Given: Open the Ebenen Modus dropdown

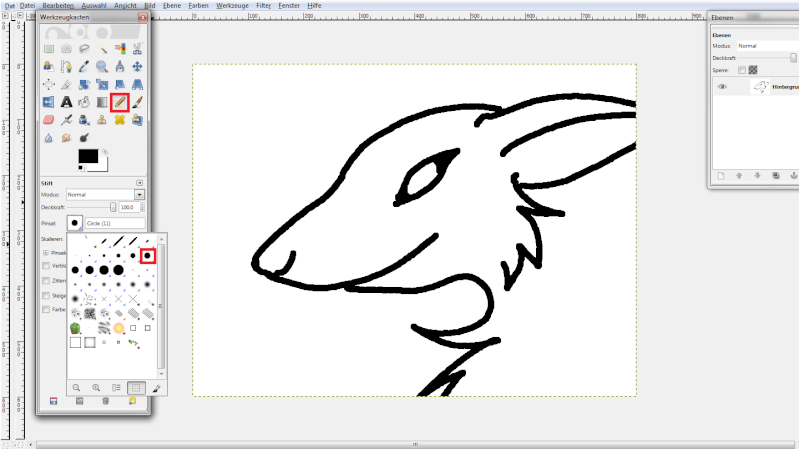Looking at the screenshot, I should pos(767,46).
